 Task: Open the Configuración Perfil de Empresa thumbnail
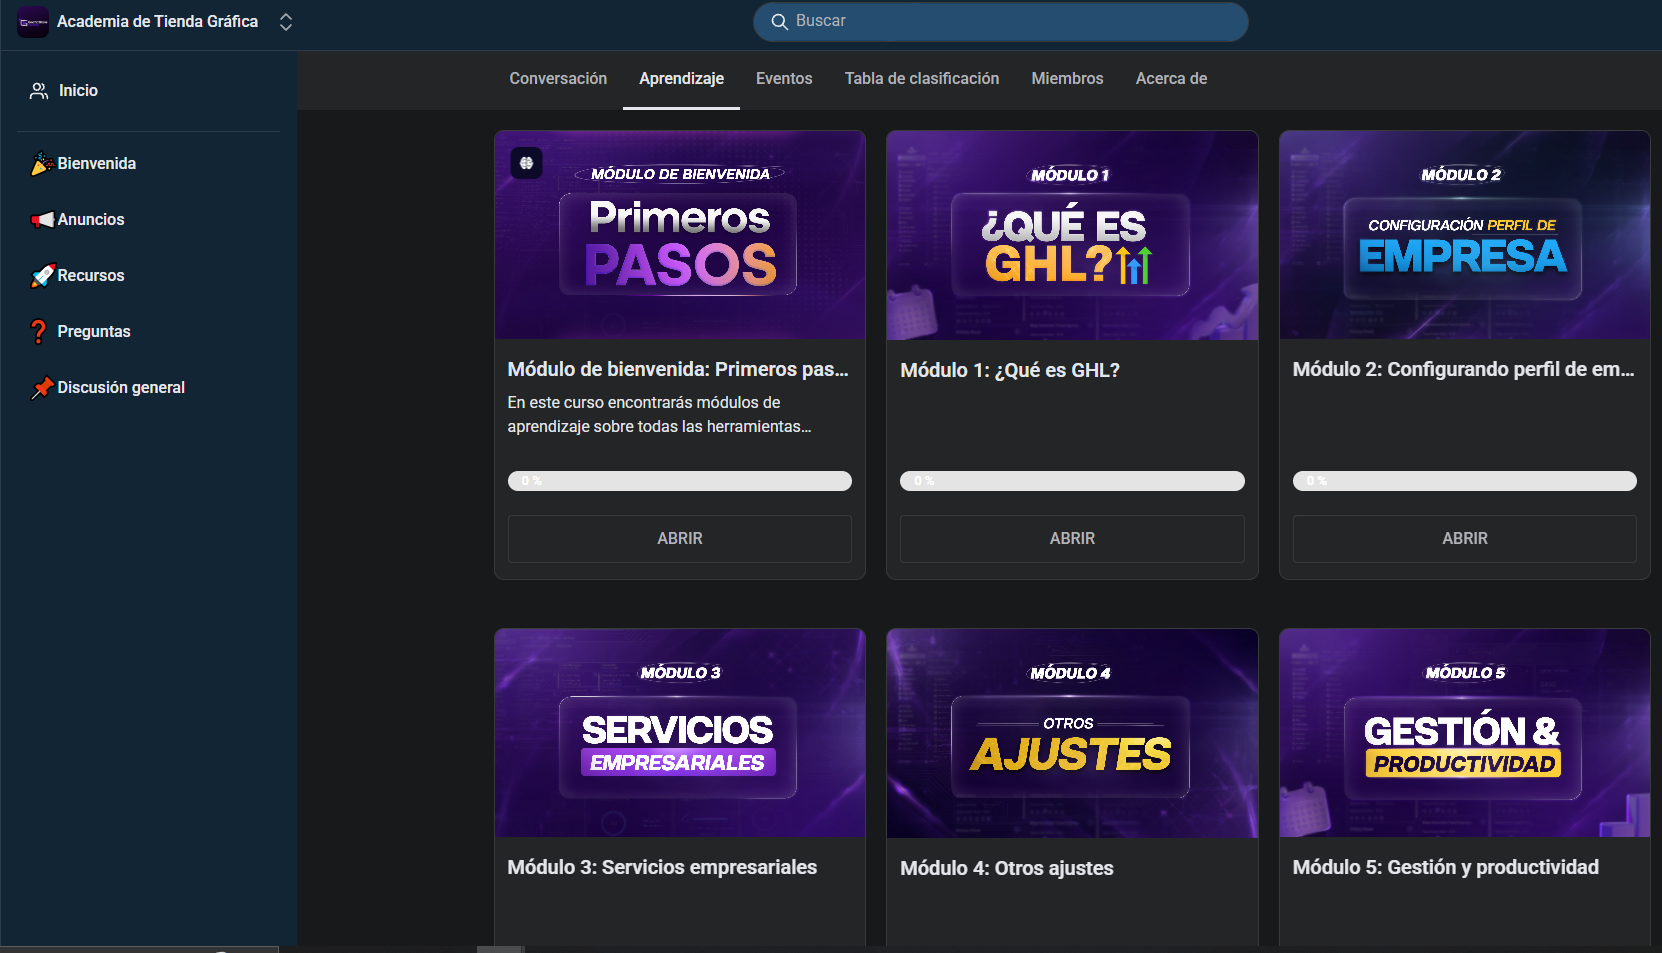[x=1465, y=235]
